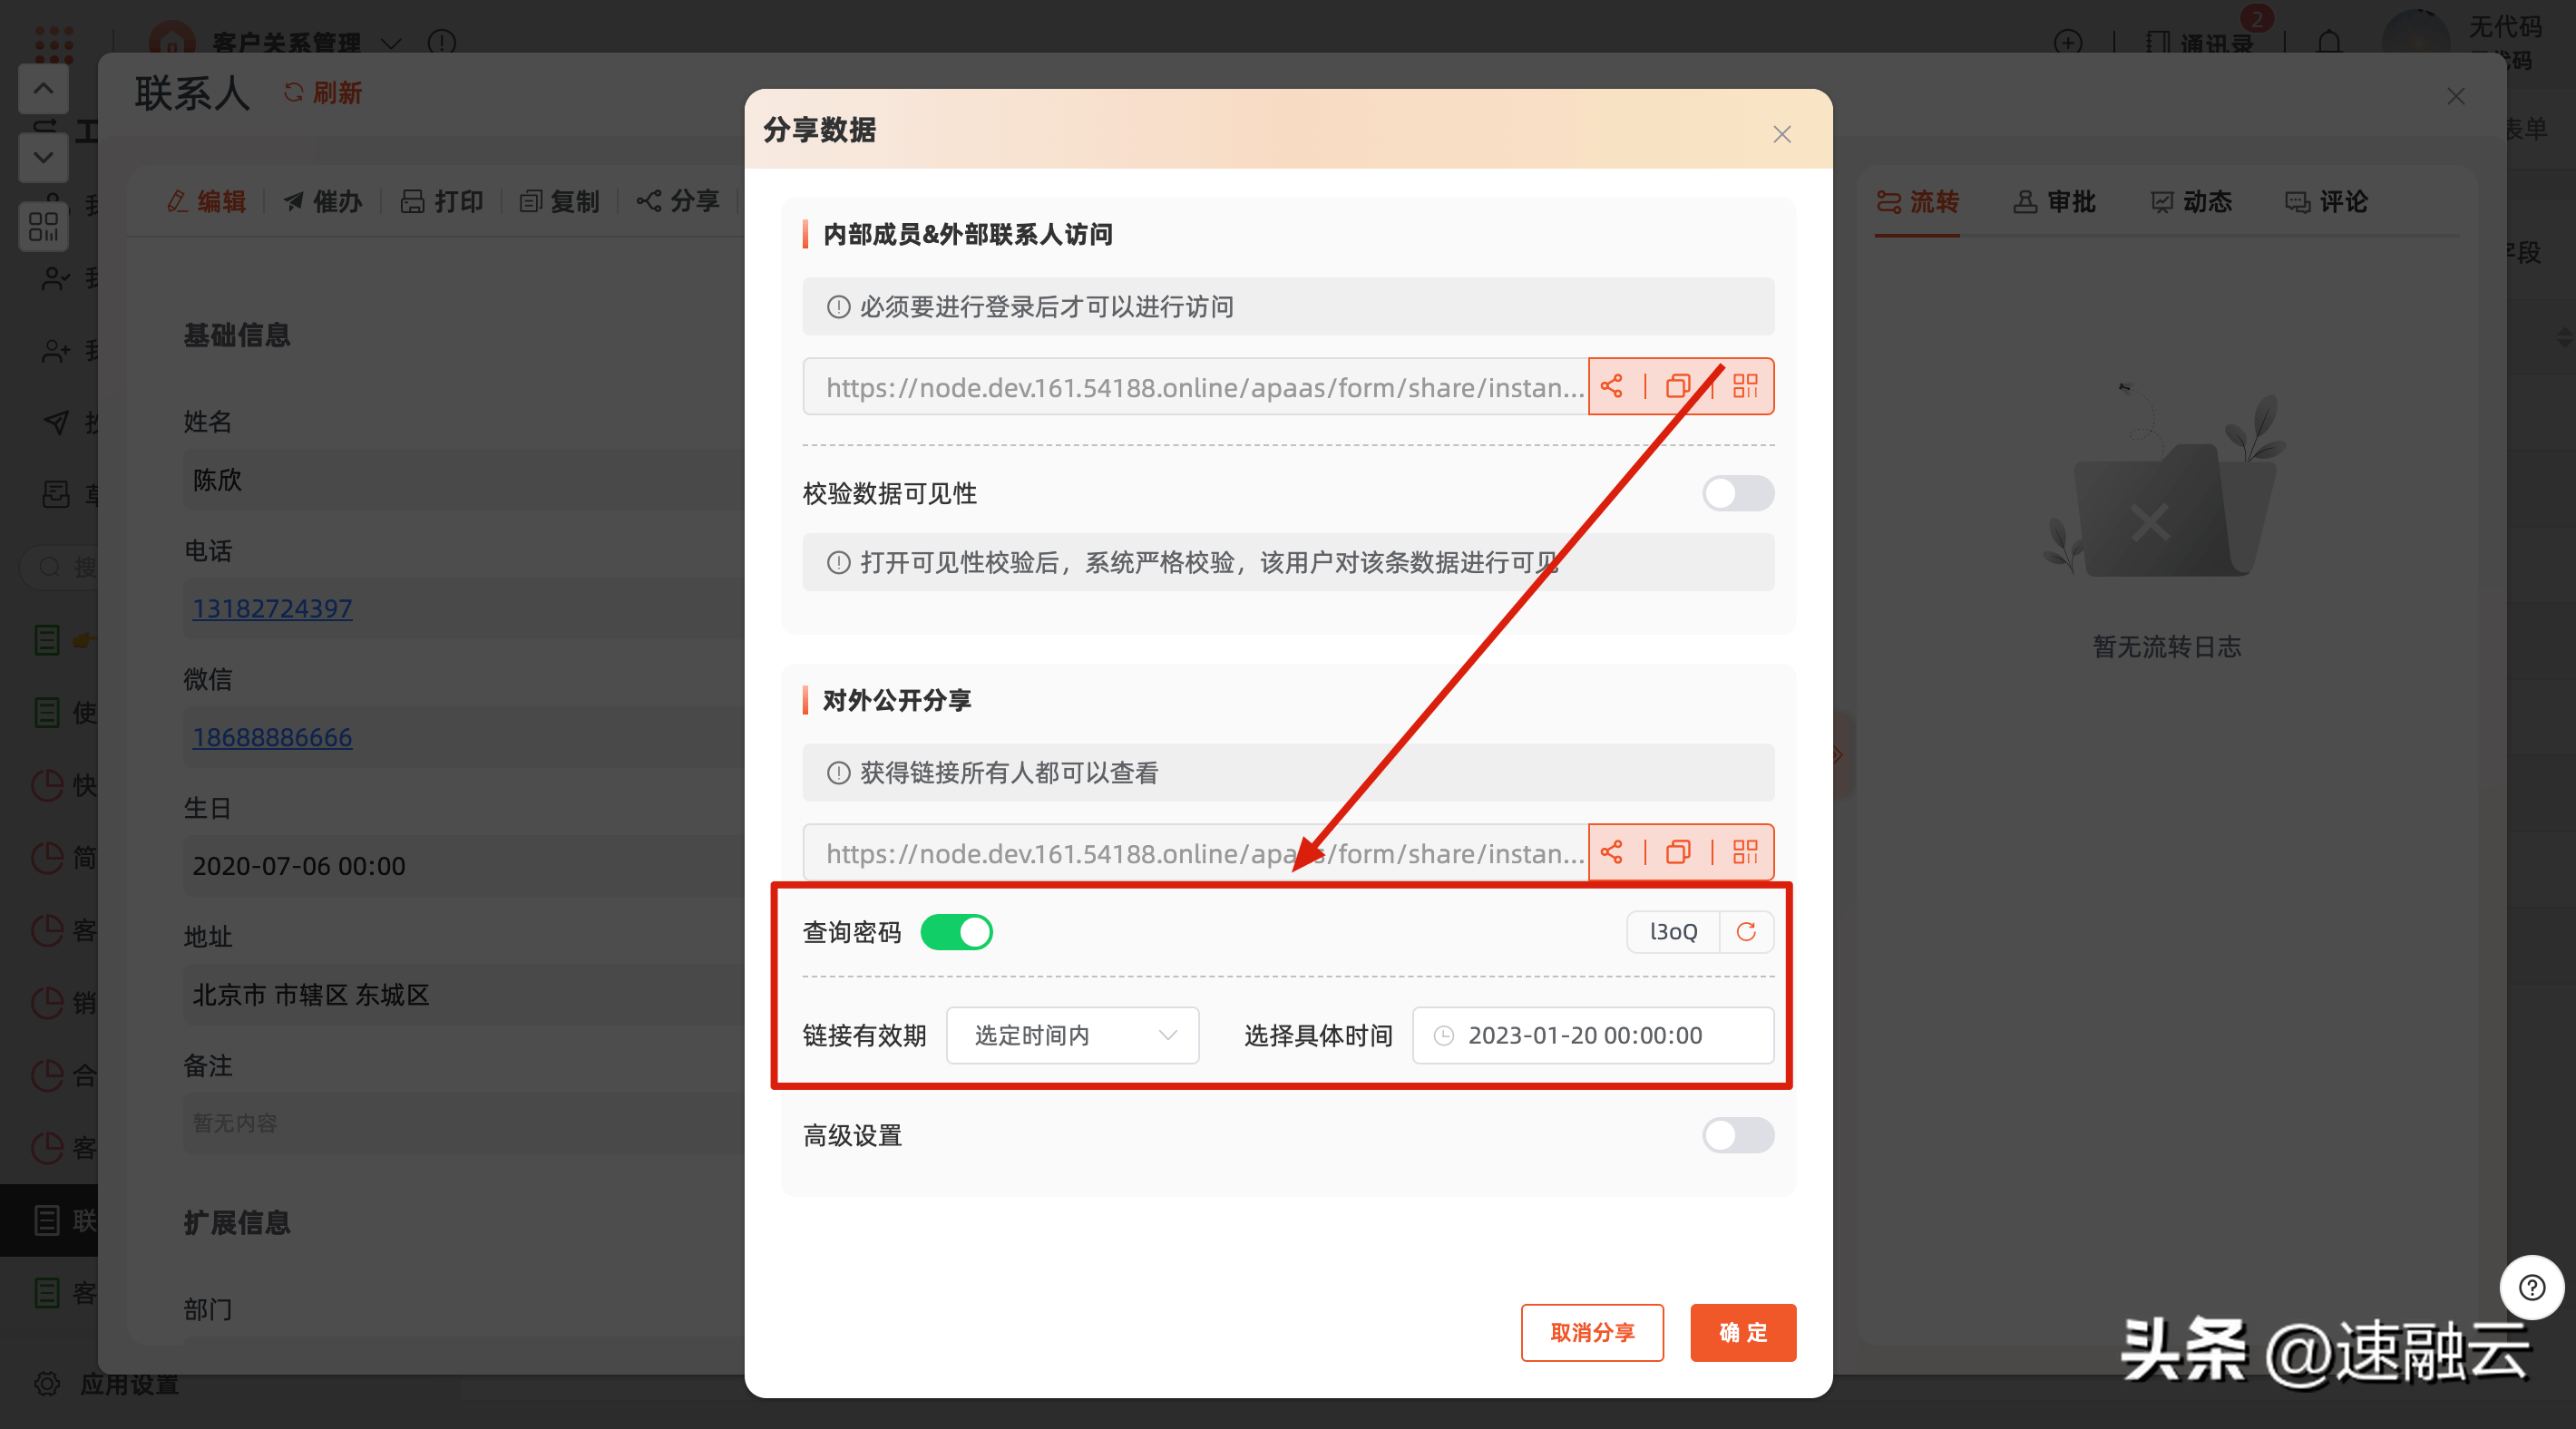
Task: Copy the public share link
Action: (1678, 852)
